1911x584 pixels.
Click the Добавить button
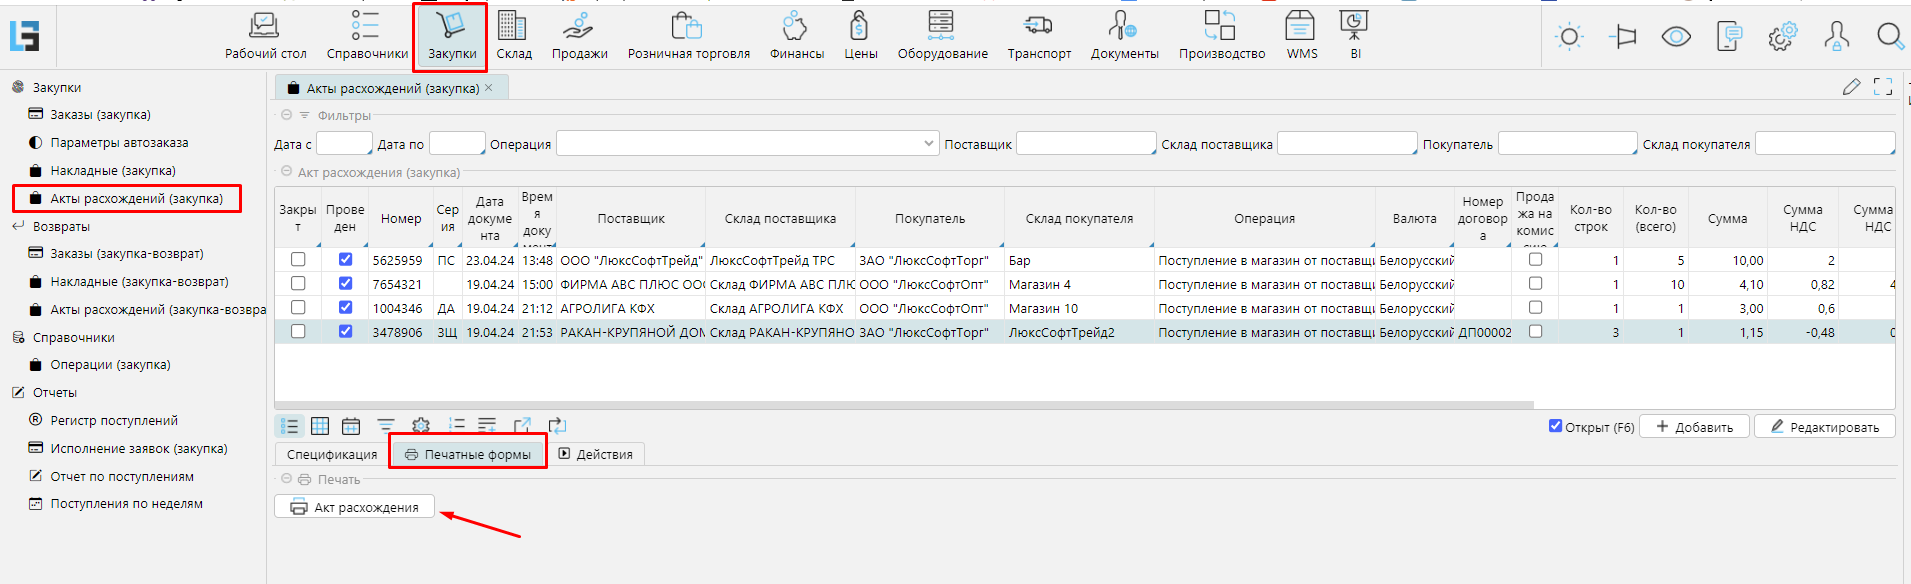(1694, 427)
